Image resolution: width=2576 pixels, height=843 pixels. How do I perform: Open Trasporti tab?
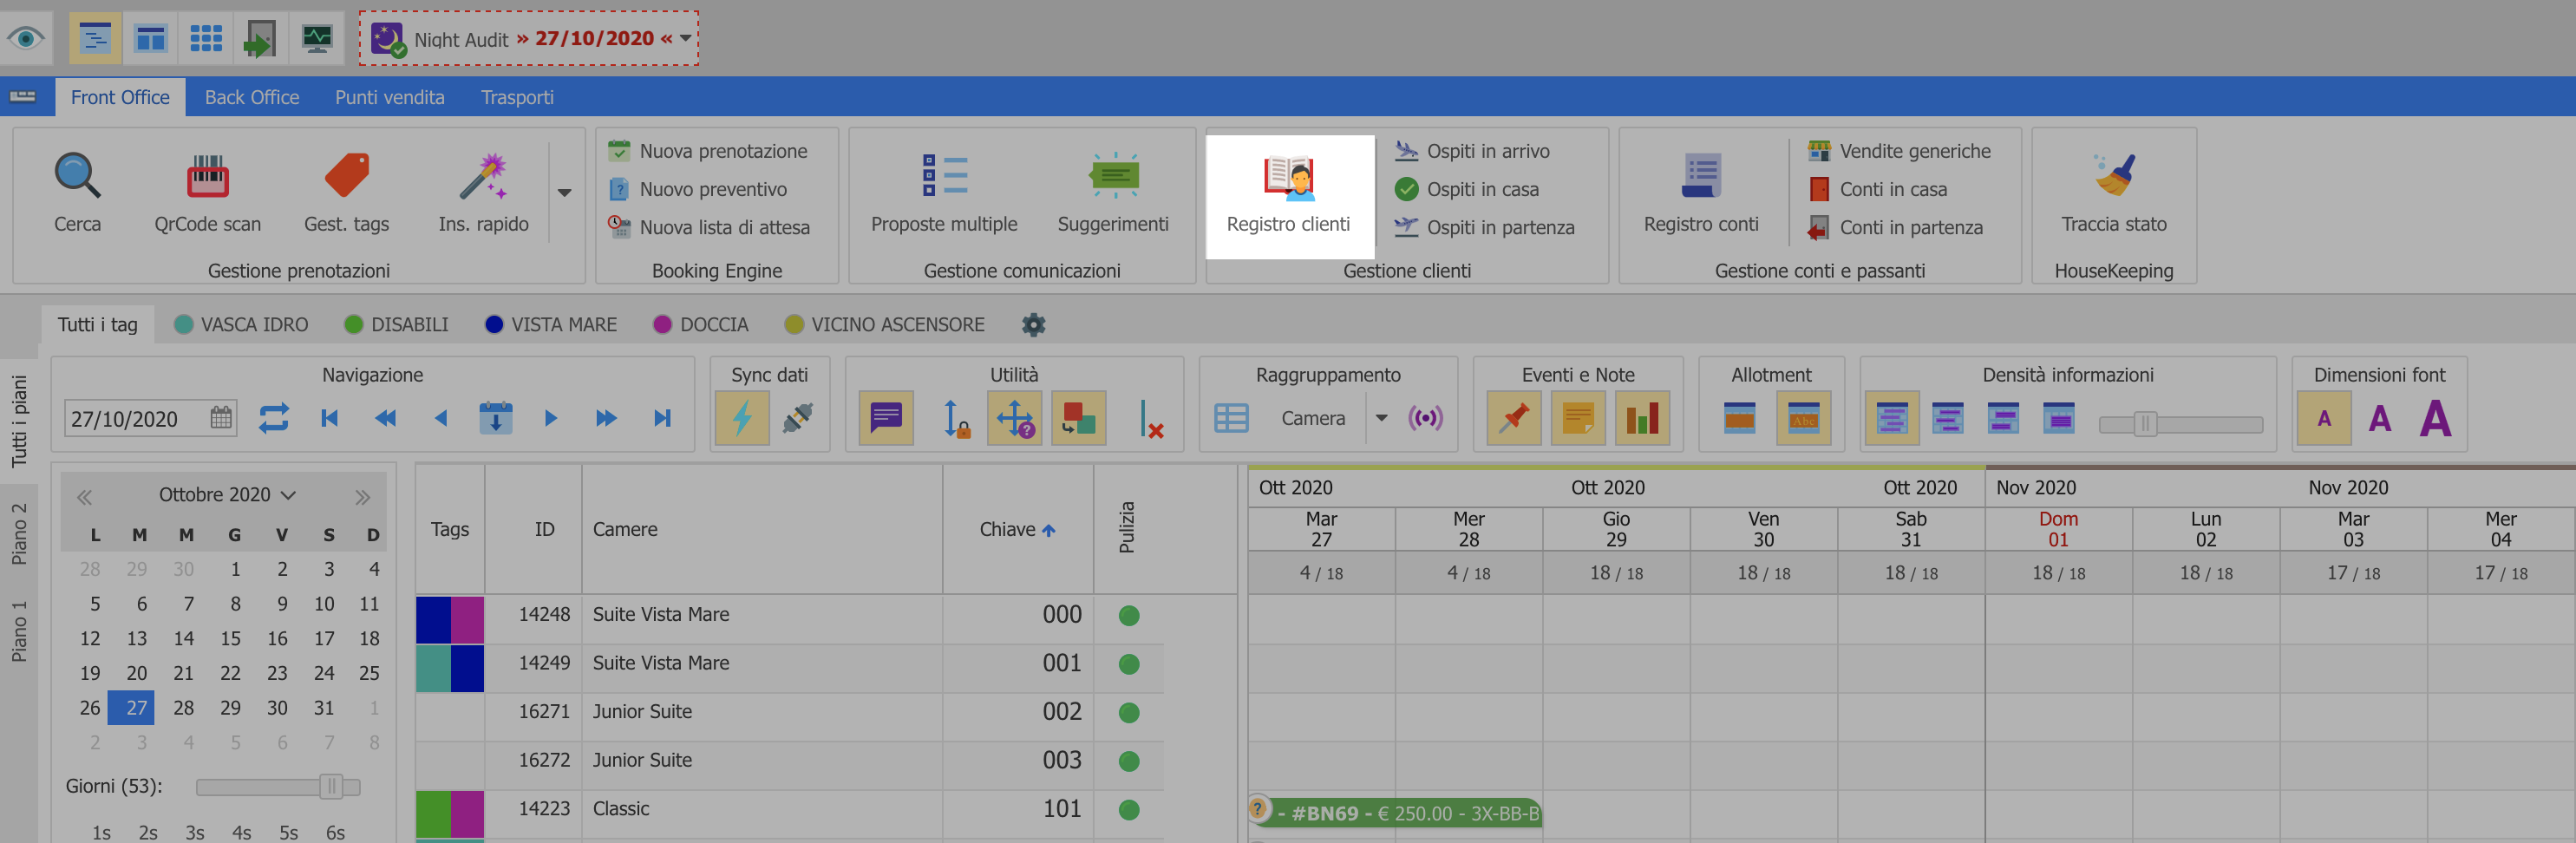point(517,97)
